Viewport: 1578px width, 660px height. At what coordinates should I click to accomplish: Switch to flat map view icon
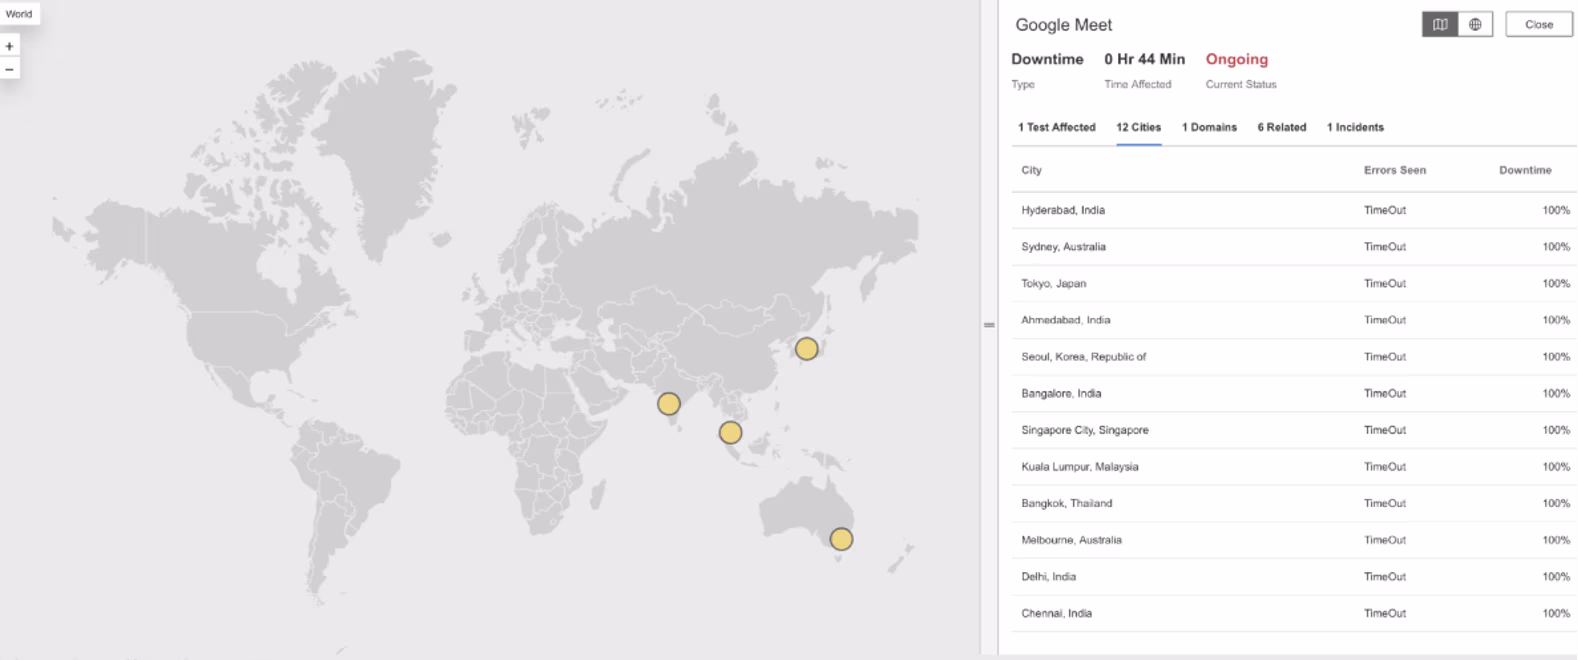pos(1440,25)
